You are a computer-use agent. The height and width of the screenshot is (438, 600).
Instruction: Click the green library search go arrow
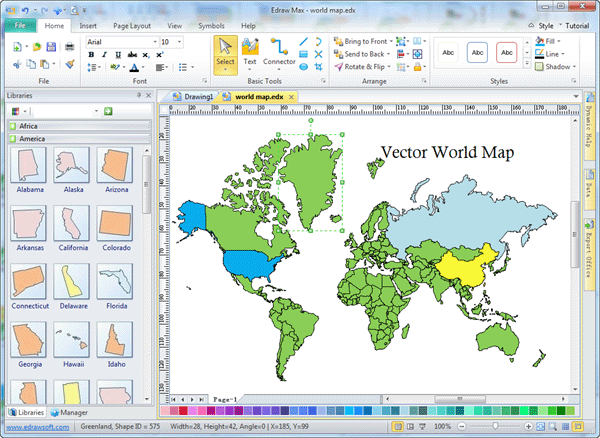click(108, 110)
